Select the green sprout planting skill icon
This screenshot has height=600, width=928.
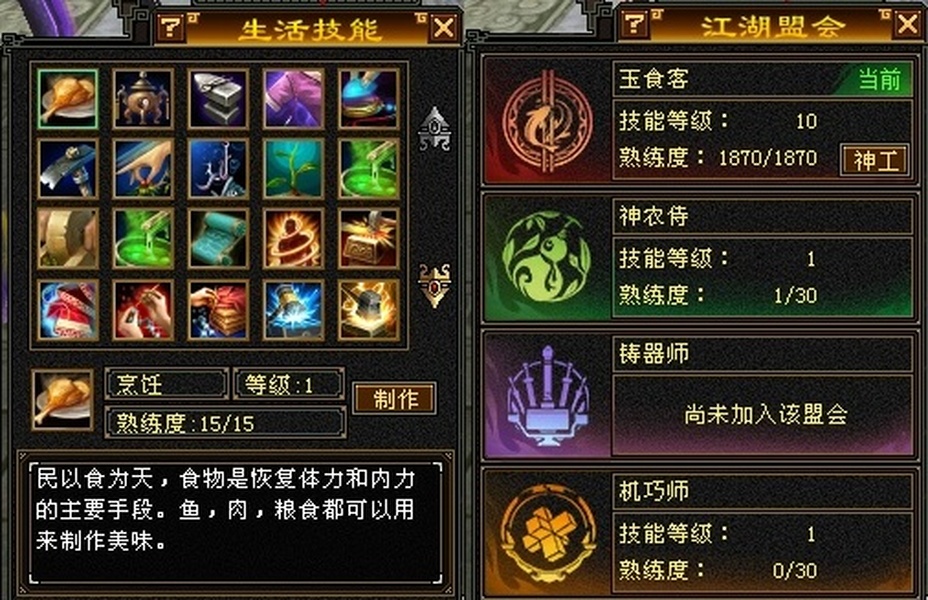[x=294, y=169]
